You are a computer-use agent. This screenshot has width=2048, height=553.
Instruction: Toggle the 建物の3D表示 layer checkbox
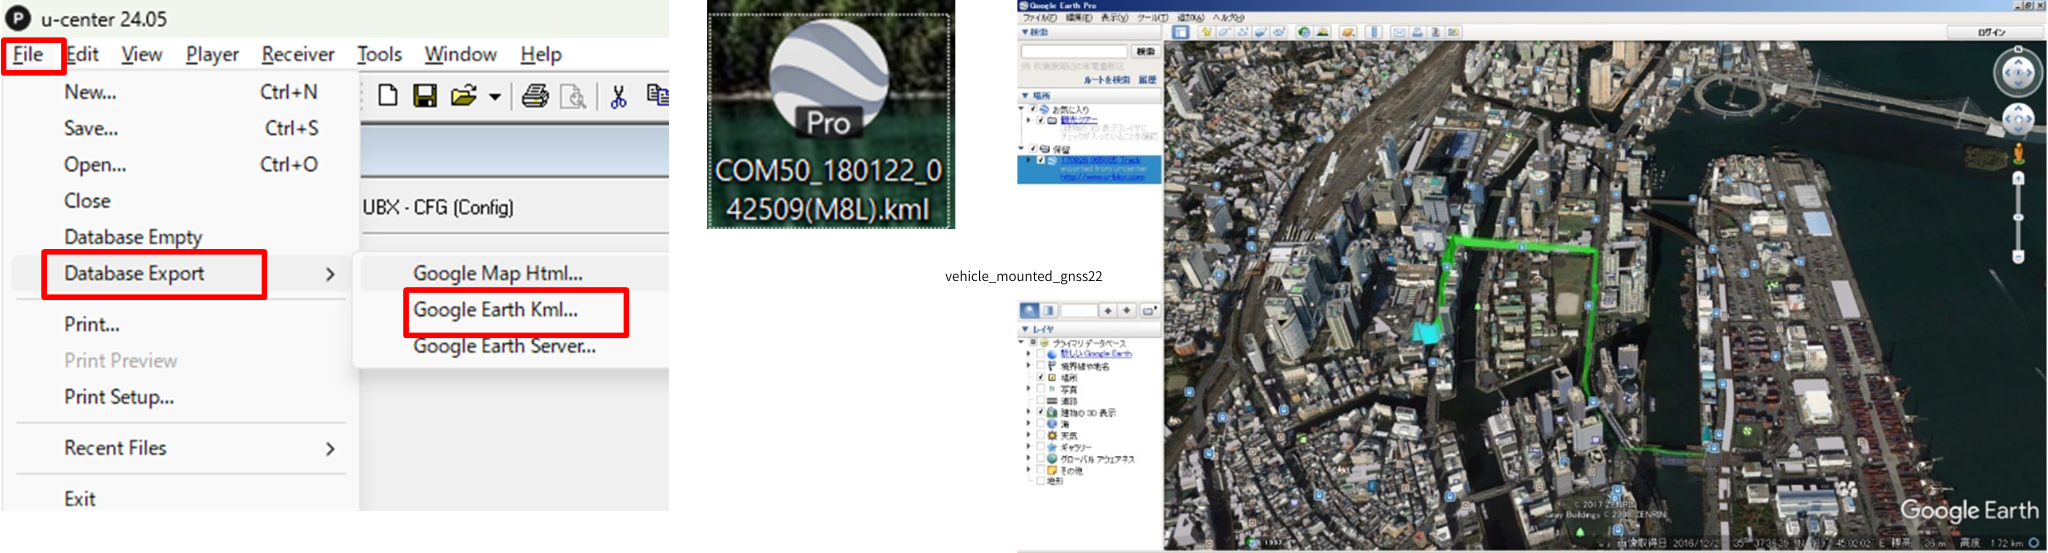(1041, 411)
